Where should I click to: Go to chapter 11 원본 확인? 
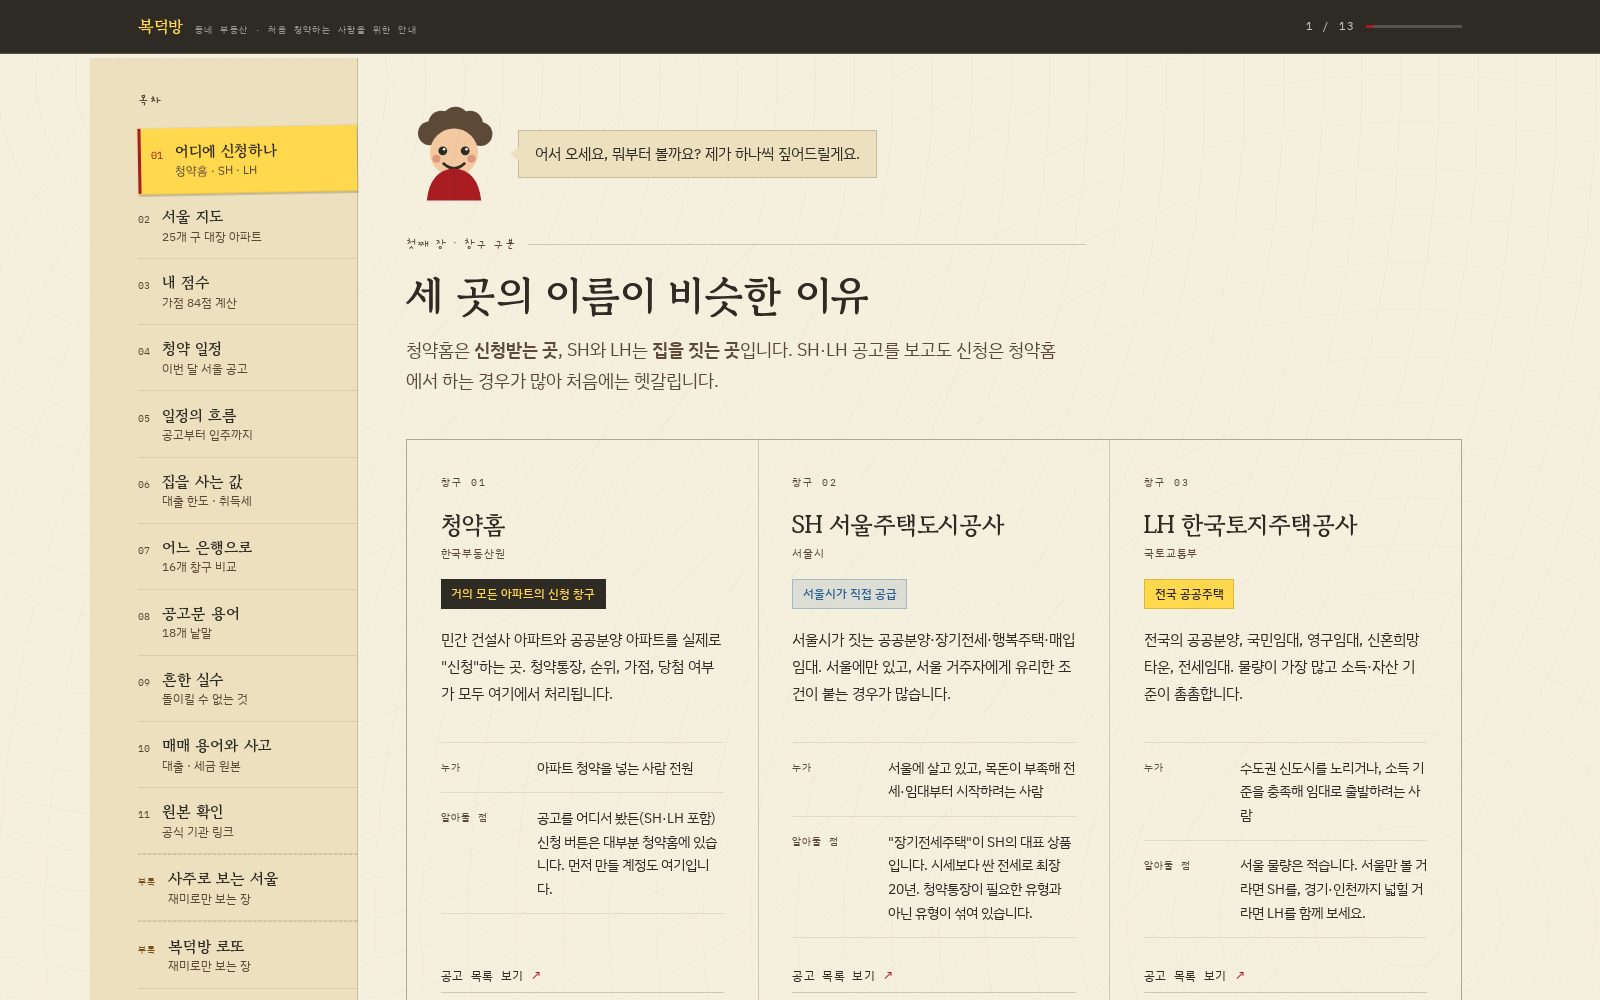pos(247,821)
